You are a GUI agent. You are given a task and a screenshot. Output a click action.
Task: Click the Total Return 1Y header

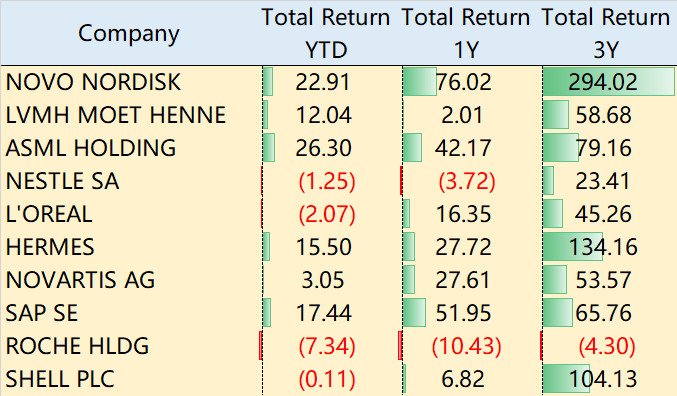pyautogui.click(x=466, y=34)
